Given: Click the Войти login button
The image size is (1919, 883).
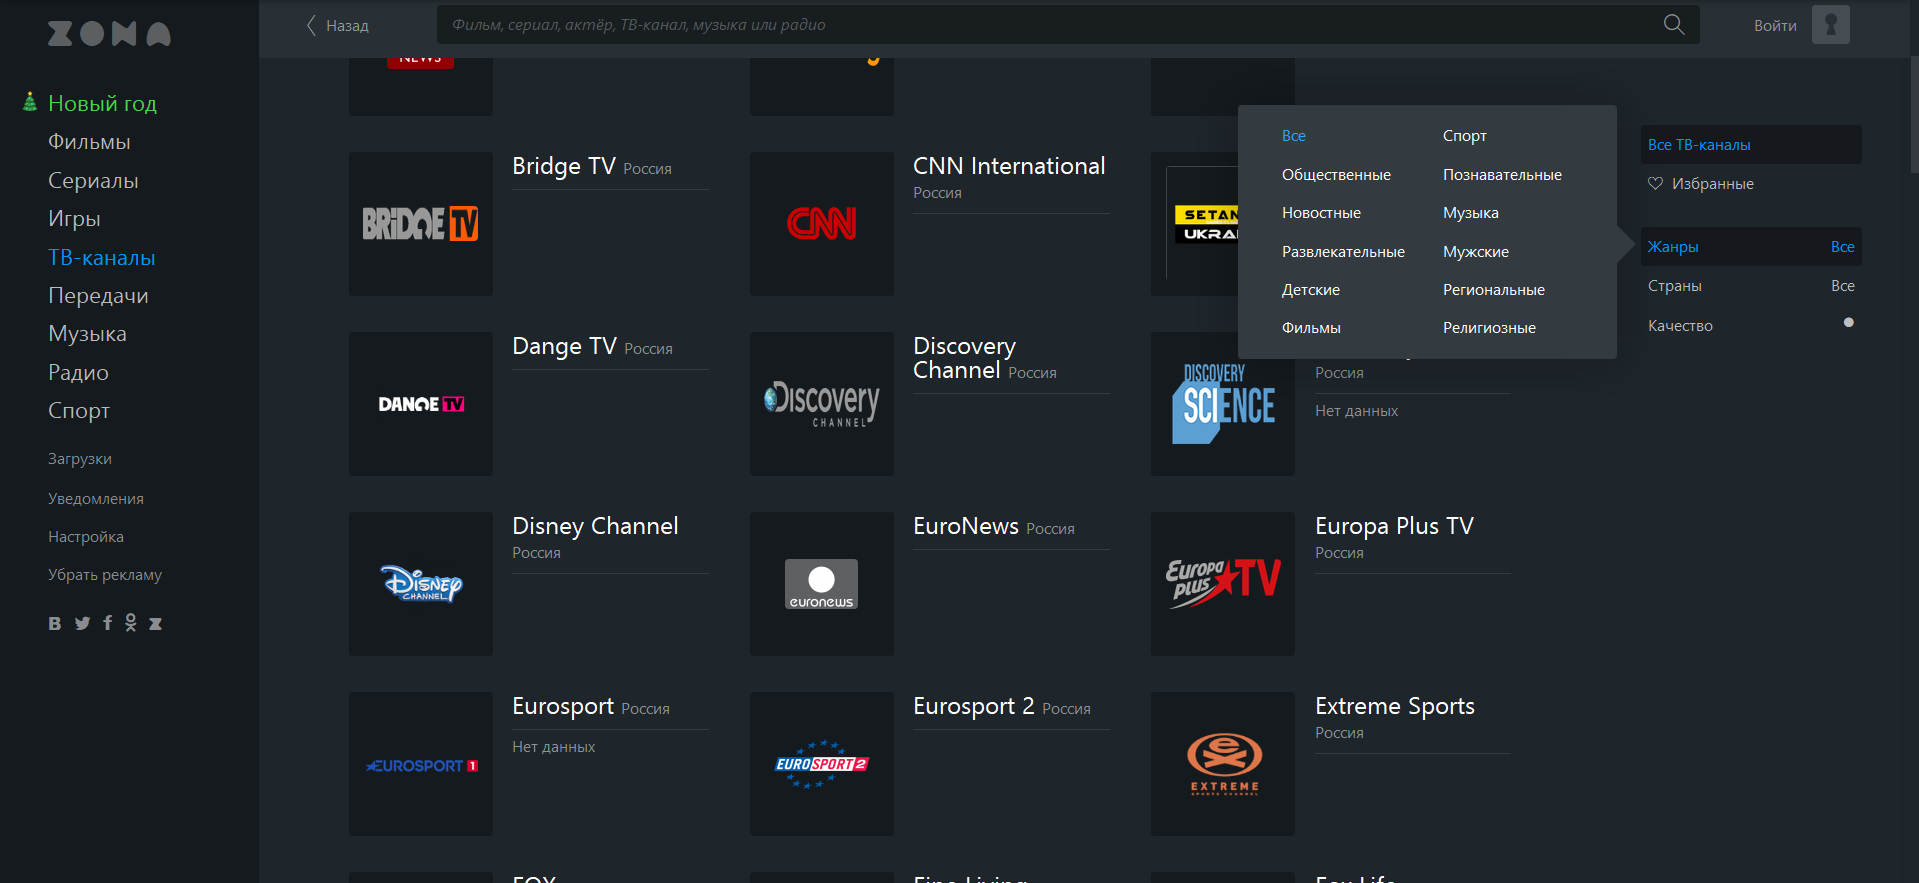Looking at the screenshot, I should pyautogui.click(x=1775, y=26).
